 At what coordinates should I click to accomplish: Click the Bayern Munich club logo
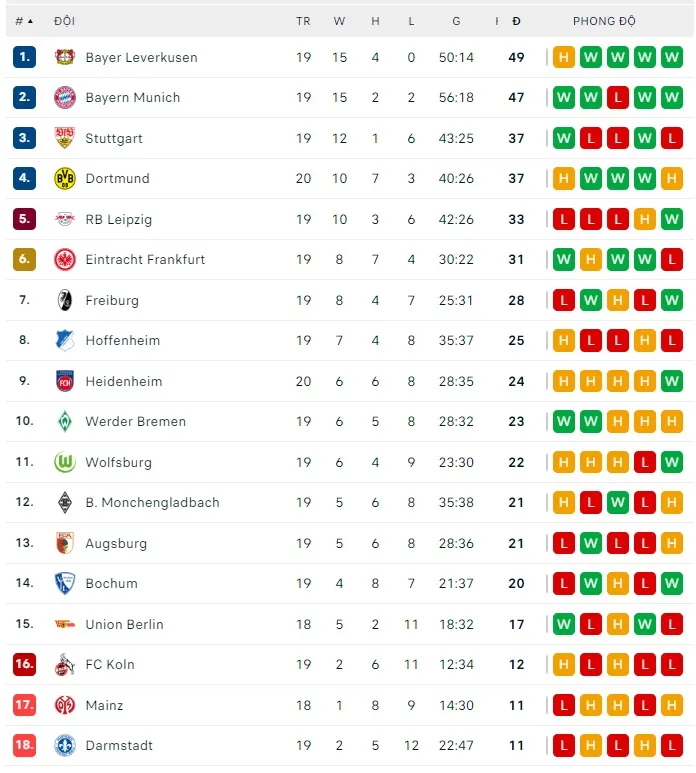tap(65, 98)
